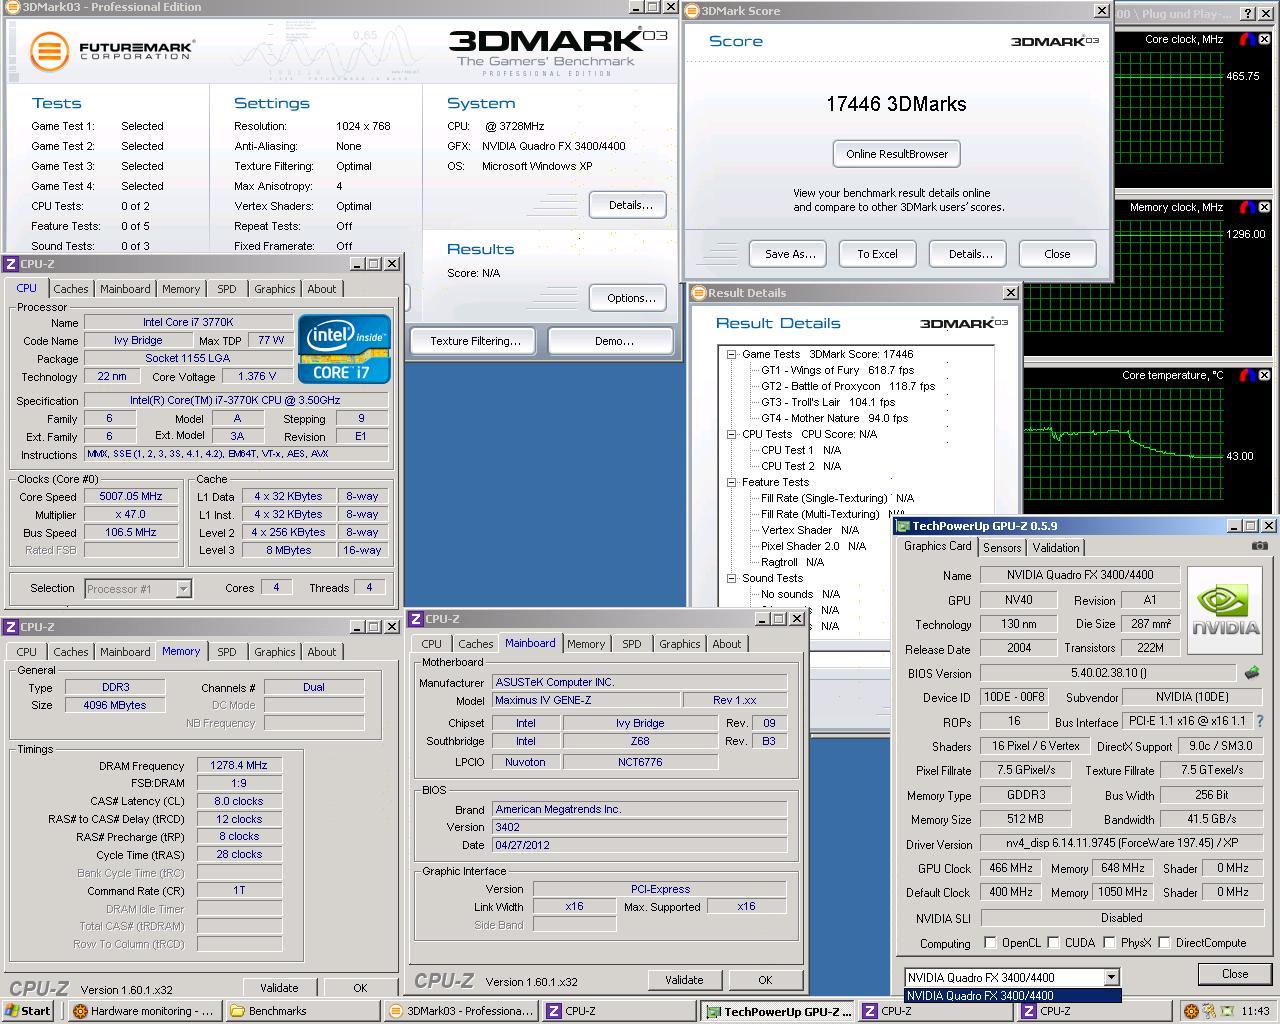Click the Intel Core i7 logo in CPU-Z
Screen dimensions: 1280x1024
(x=344, y=349)
